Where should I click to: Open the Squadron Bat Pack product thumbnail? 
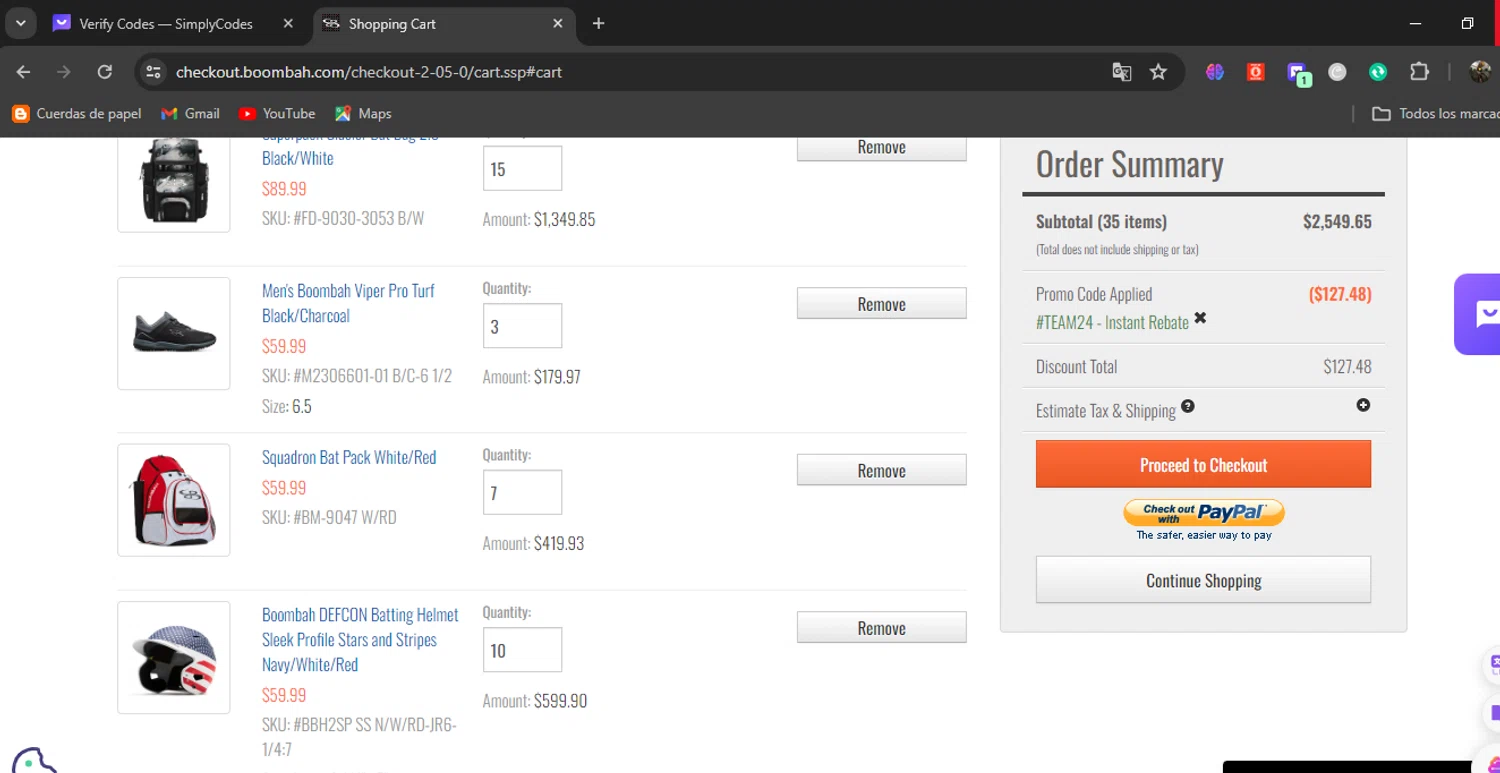point(174,500)
